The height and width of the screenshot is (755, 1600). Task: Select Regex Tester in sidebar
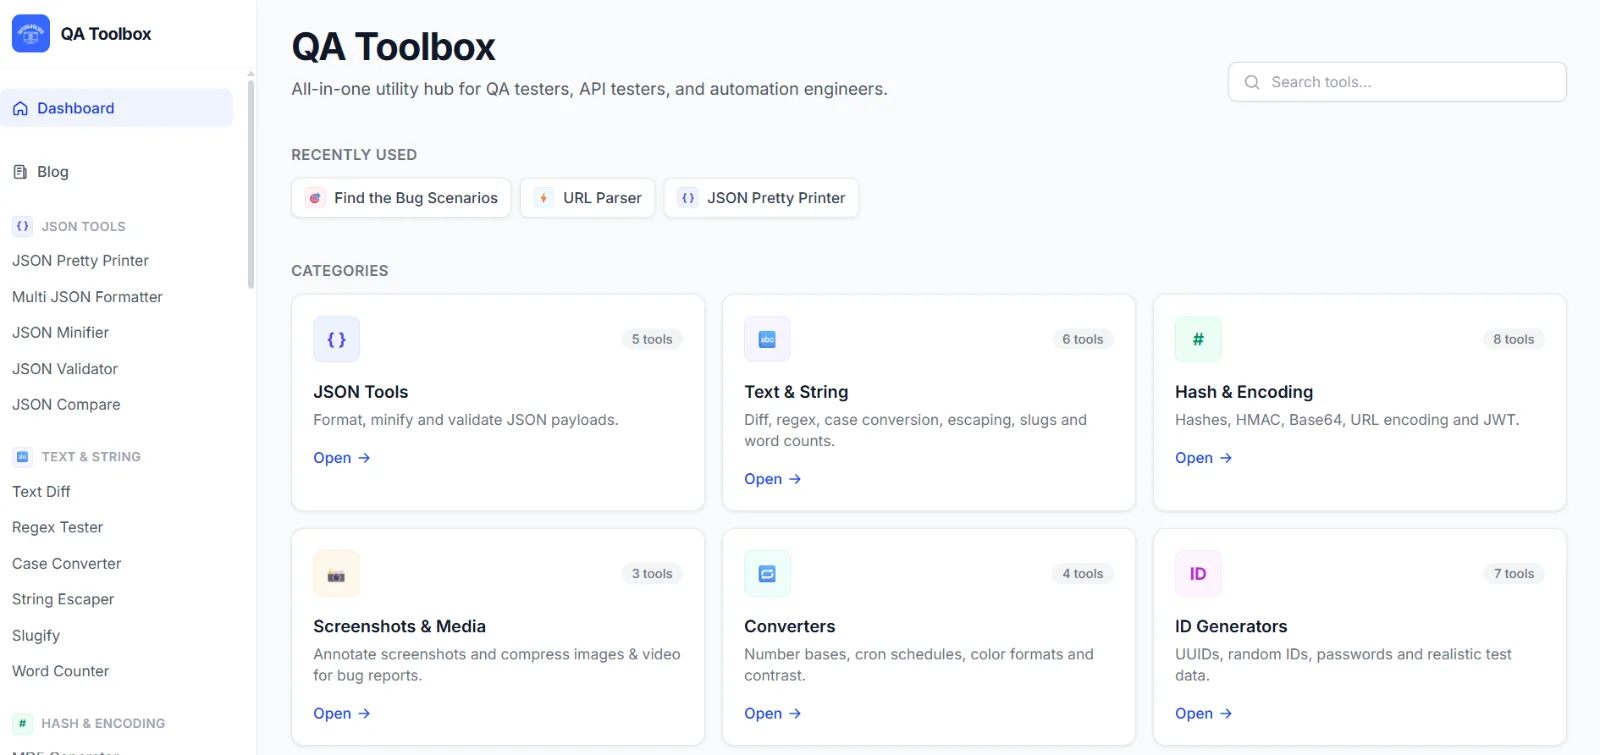coord(57,528)
